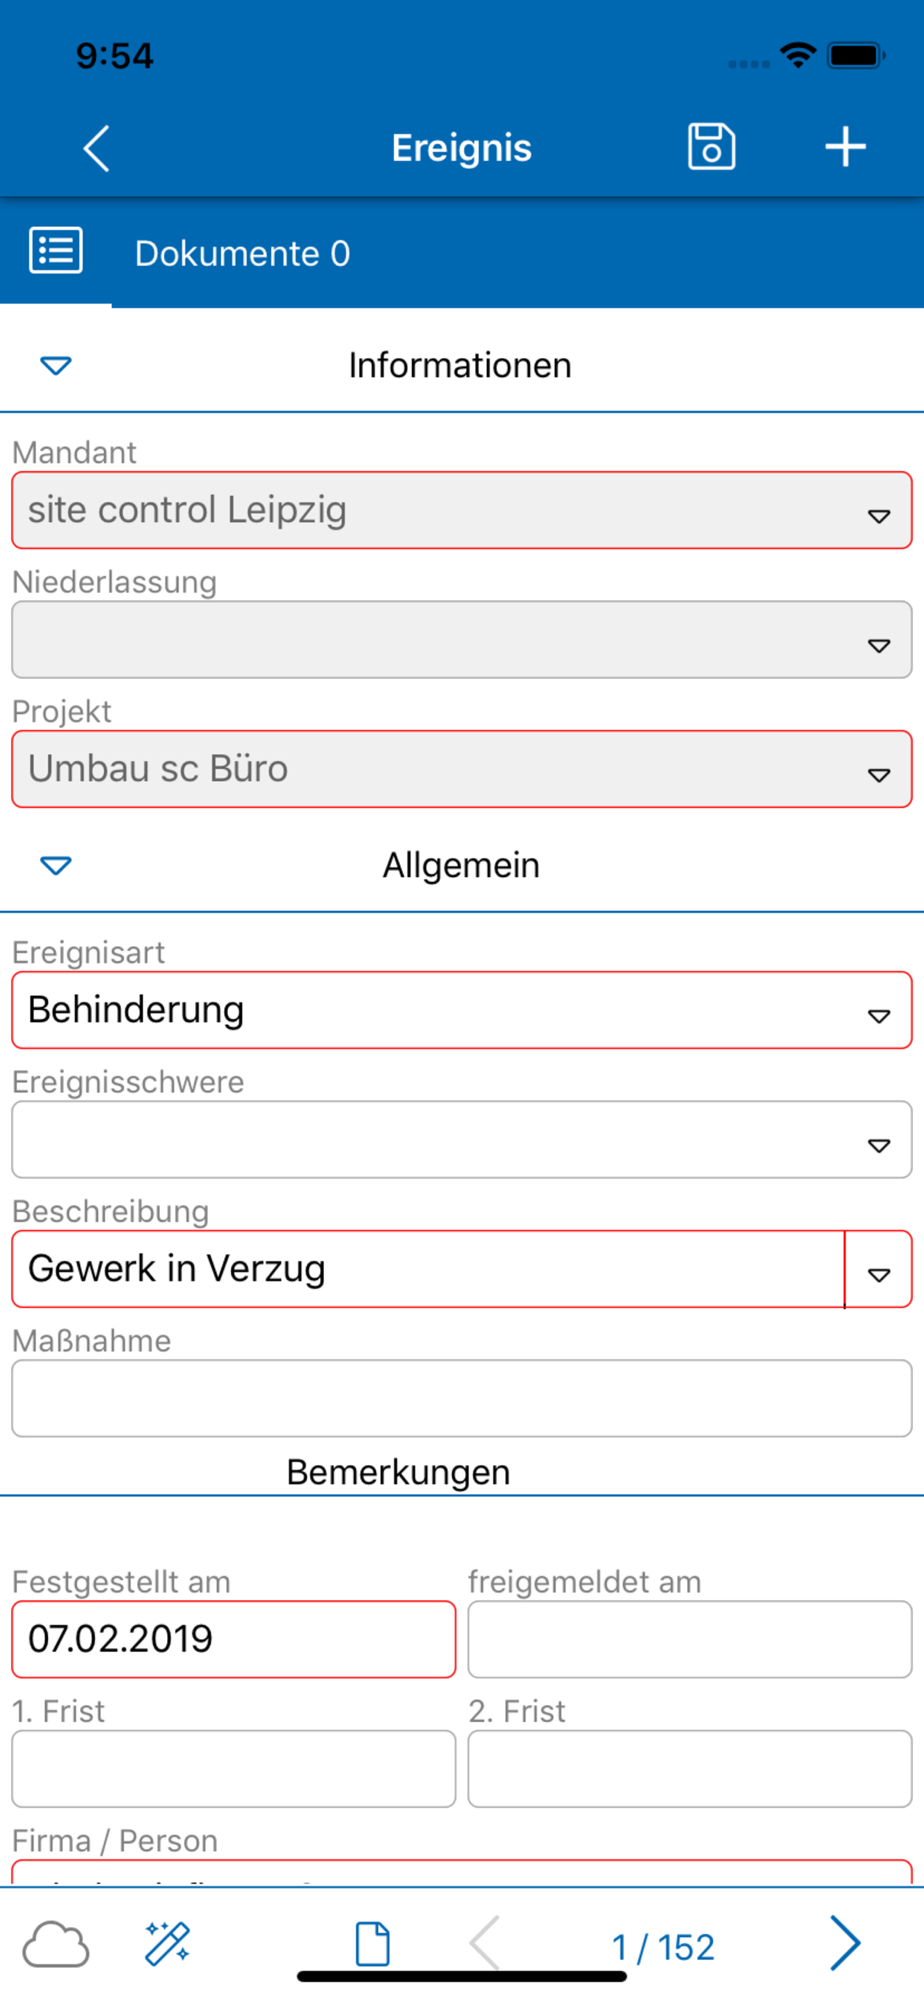Open the Mandant dropdown
The height and width of the screenshot is (2000, 924).
(462, 510)
